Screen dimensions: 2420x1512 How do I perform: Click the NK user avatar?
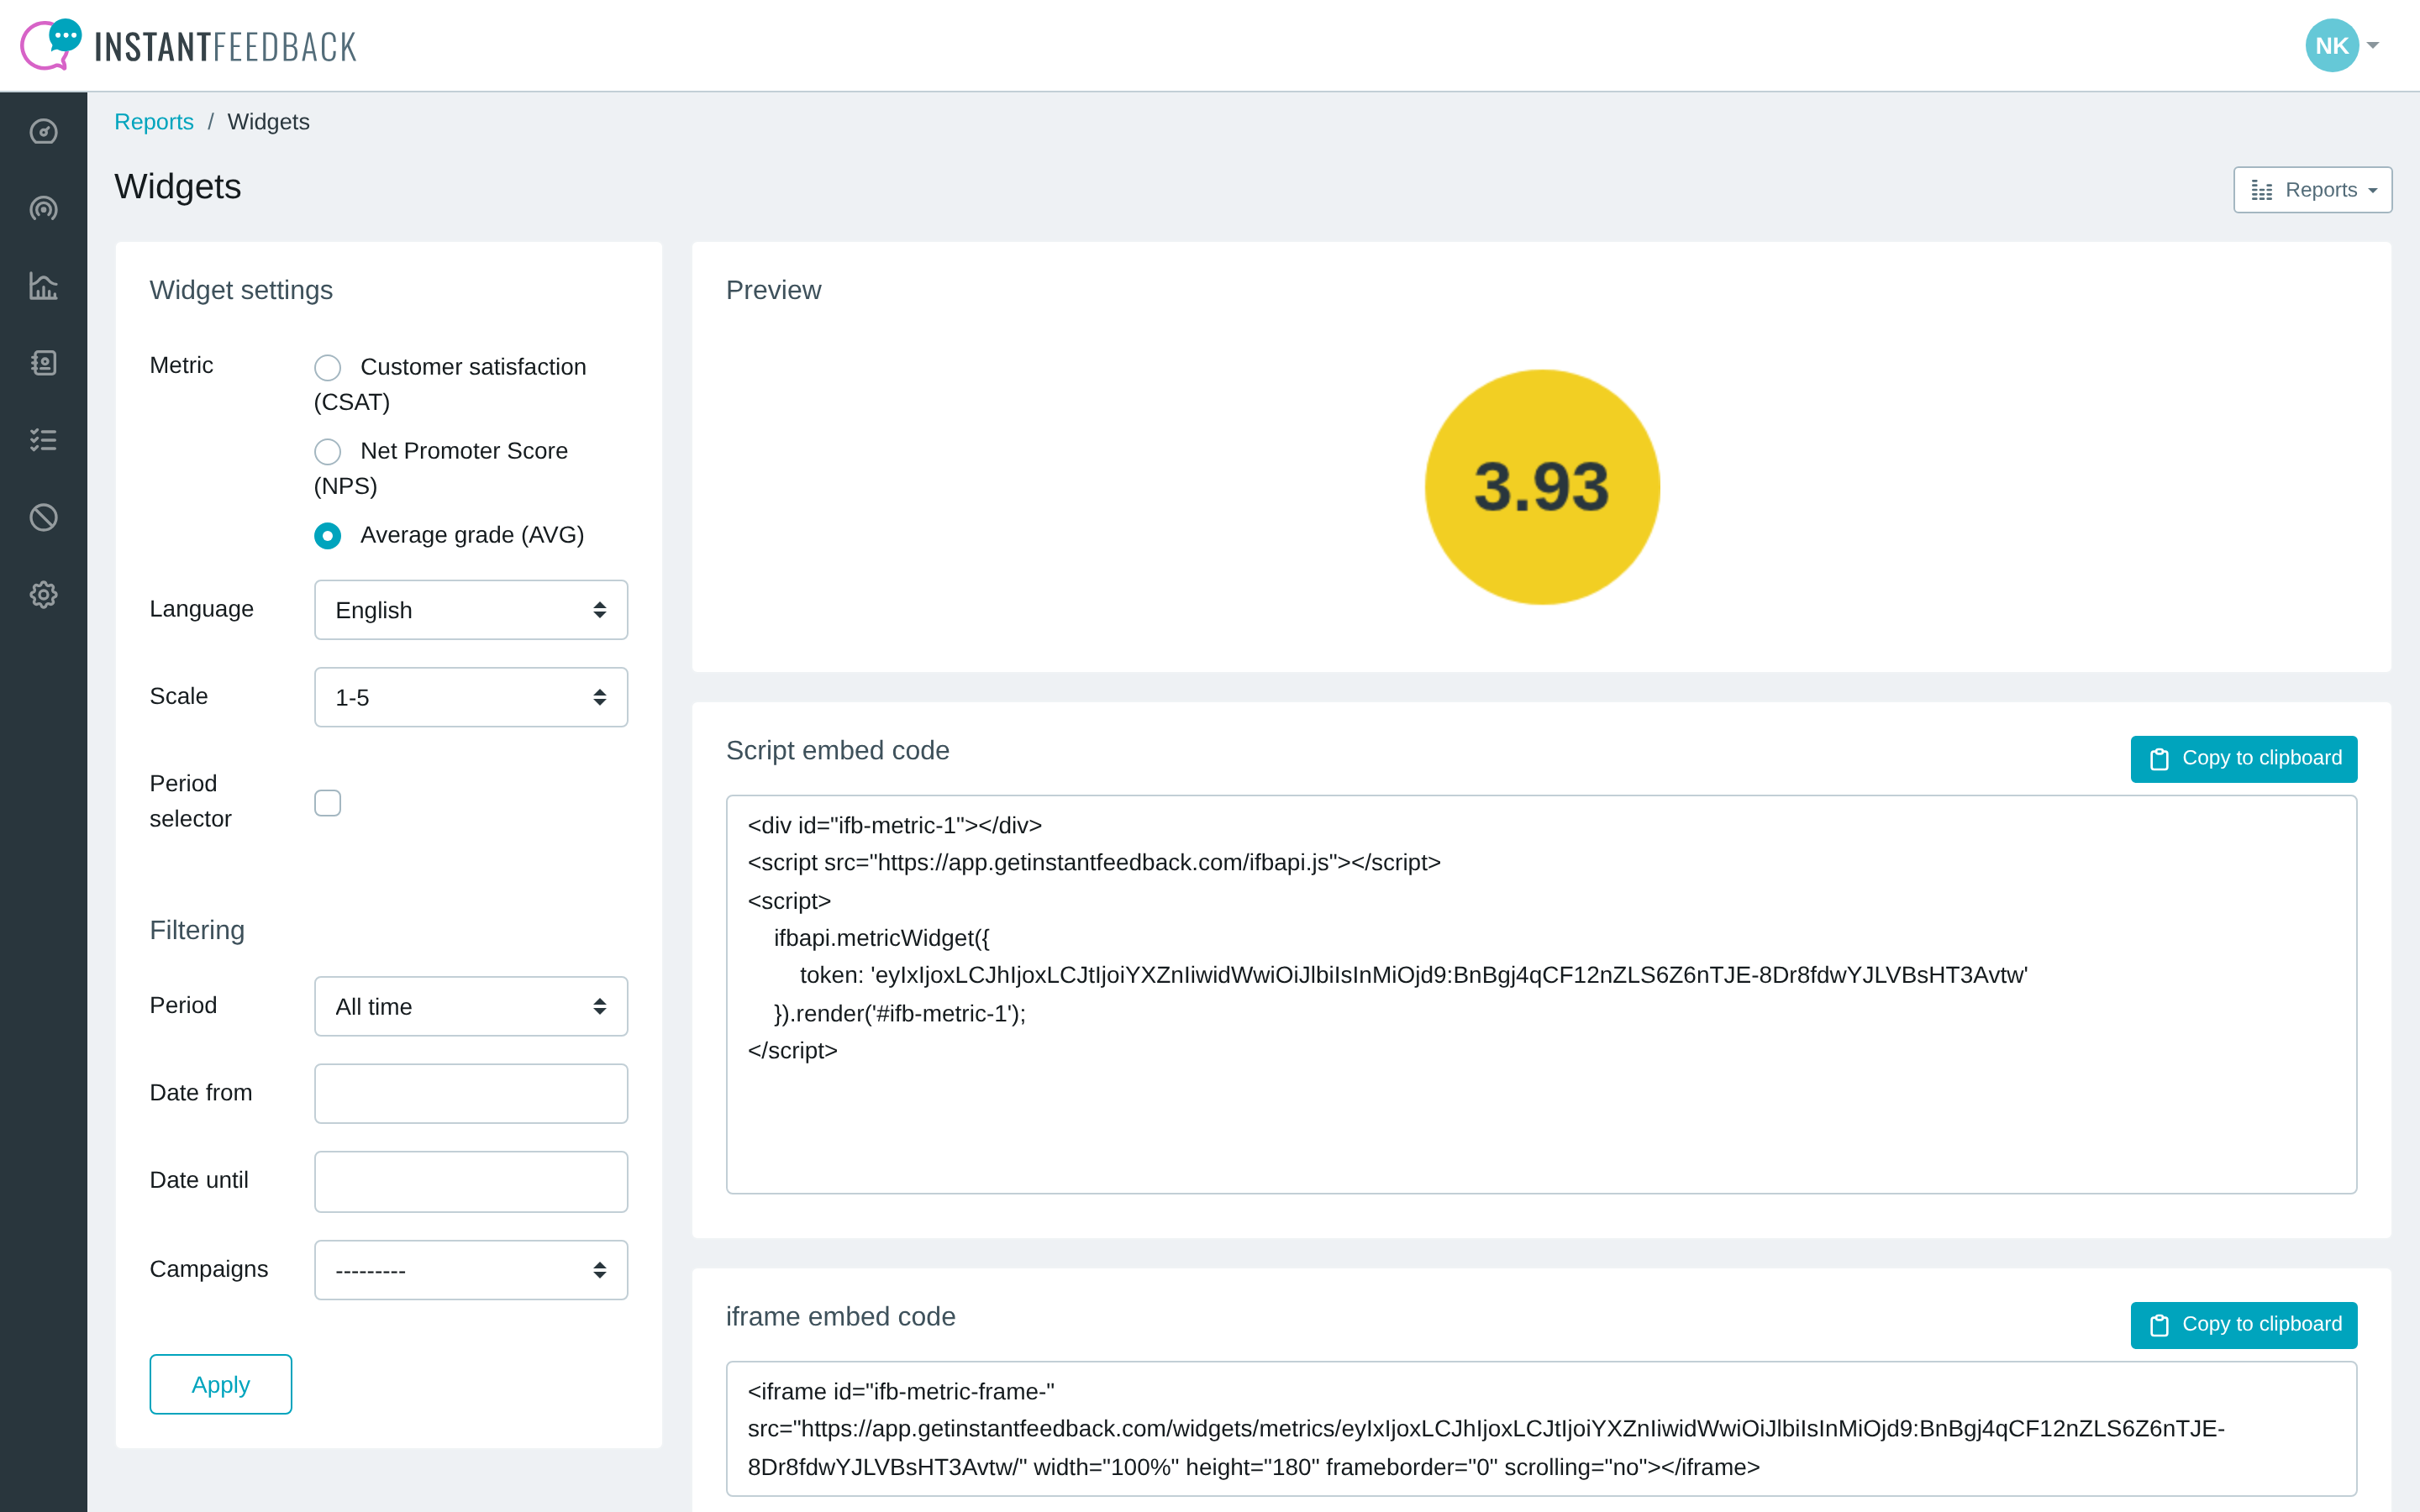pyautogui.click(x=2331, y=45)
